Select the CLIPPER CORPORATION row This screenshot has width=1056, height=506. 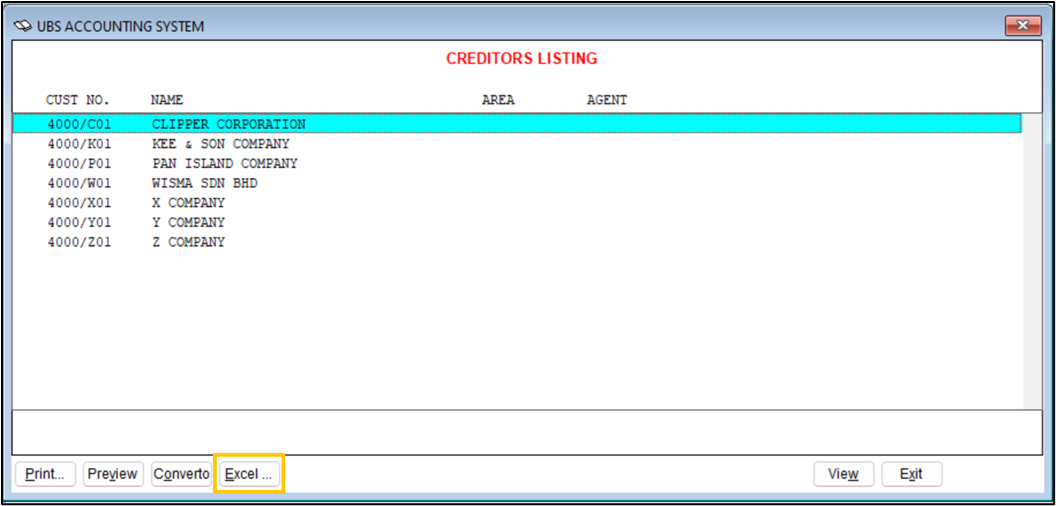tap(517, 125)
